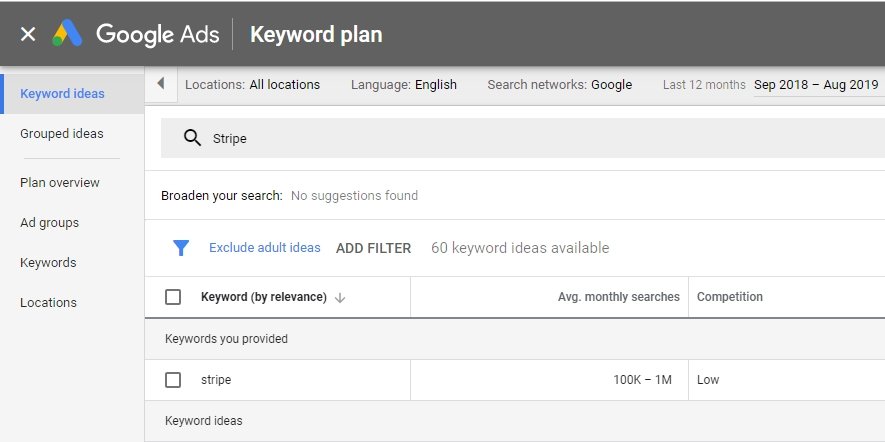This screenshot has width=885, height=442.
Task: Click the Last 12 months label
Action: pos(704,85)
